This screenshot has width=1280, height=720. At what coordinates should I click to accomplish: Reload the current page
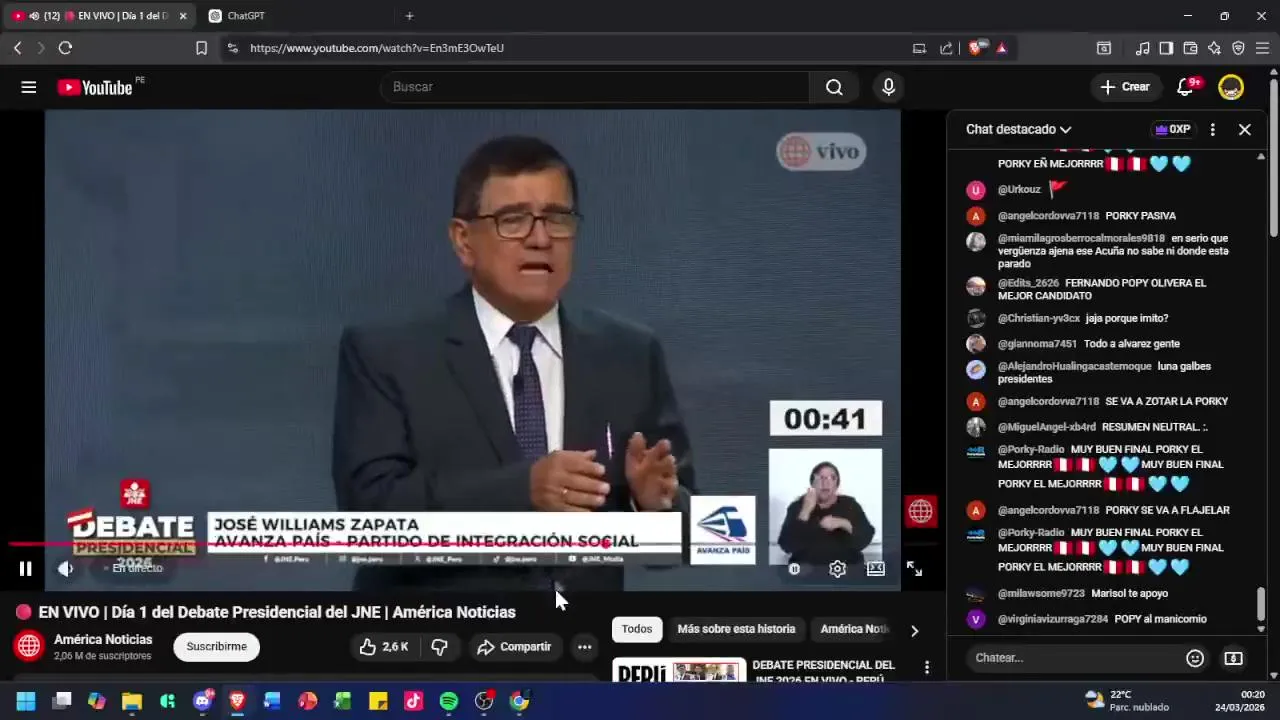coord(65,48)
